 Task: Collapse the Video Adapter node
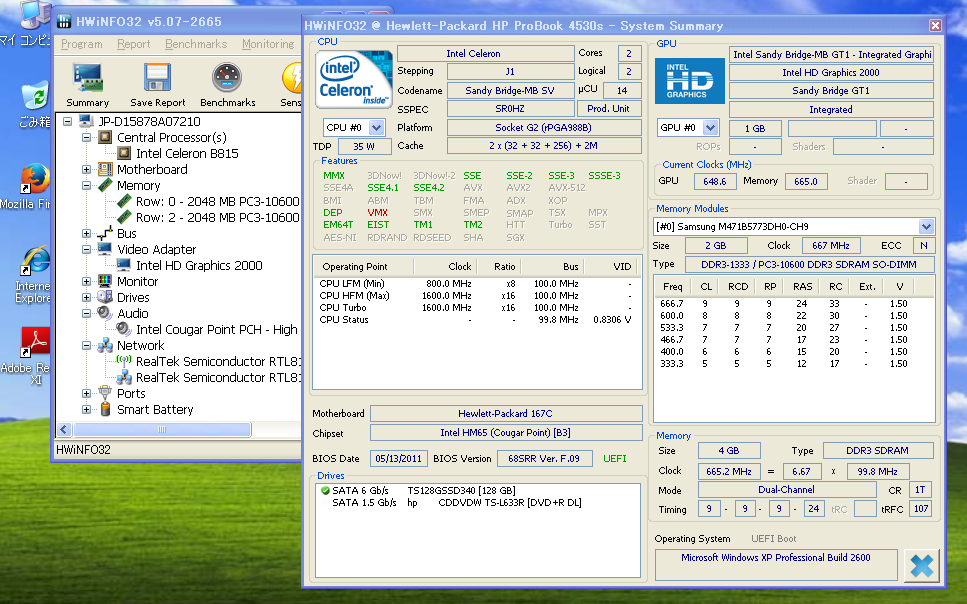click(x=86, y=249)
